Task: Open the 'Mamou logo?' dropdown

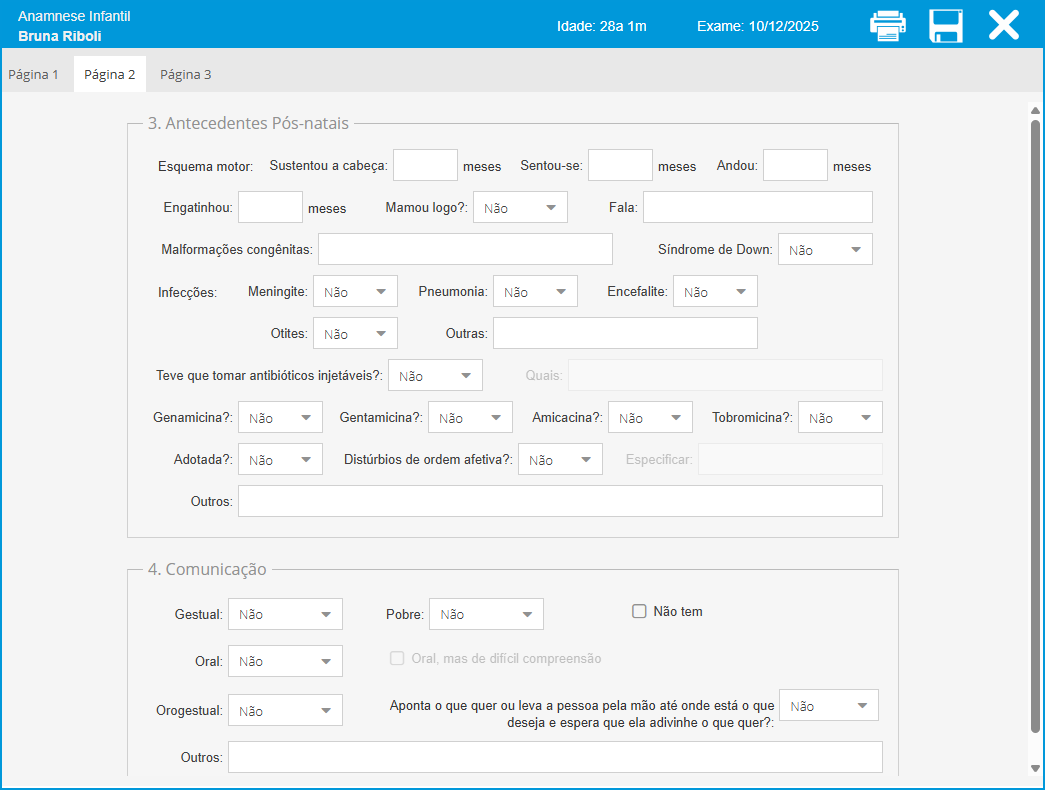Action: point(520,207)
